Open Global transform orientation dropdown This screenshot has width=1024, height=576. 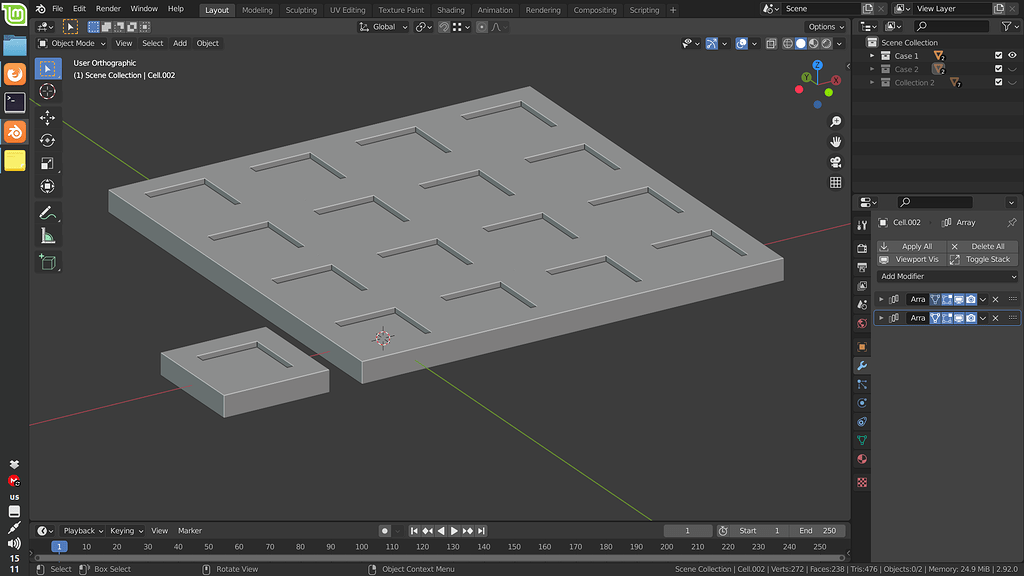tap(383, 27)
